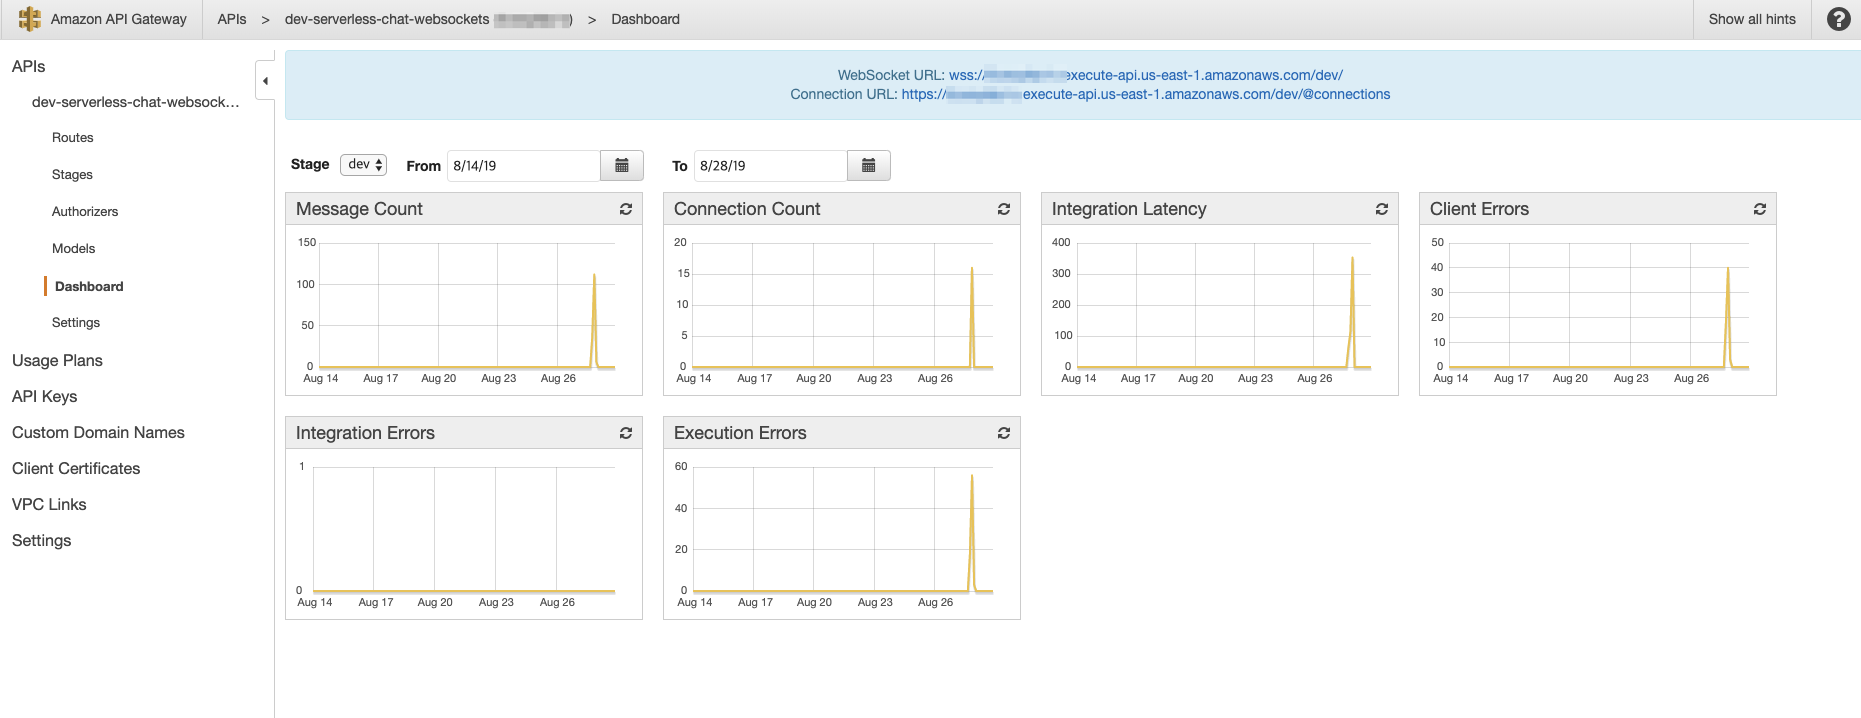This screenshot has height=718, width=1861.
Task: Go to Custom Domain Names
Action: point(98,432)
